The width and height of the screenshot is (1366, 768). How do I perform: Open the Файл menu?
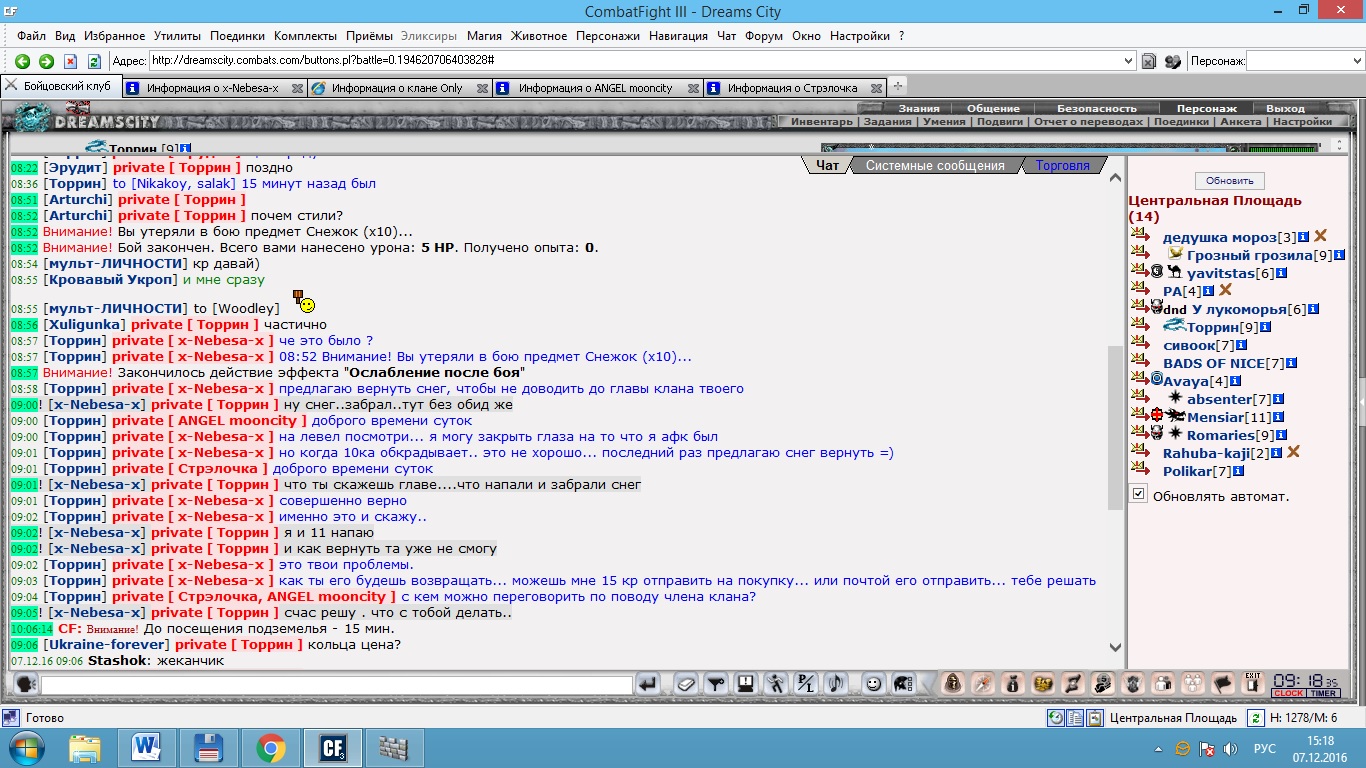point(32,35)
